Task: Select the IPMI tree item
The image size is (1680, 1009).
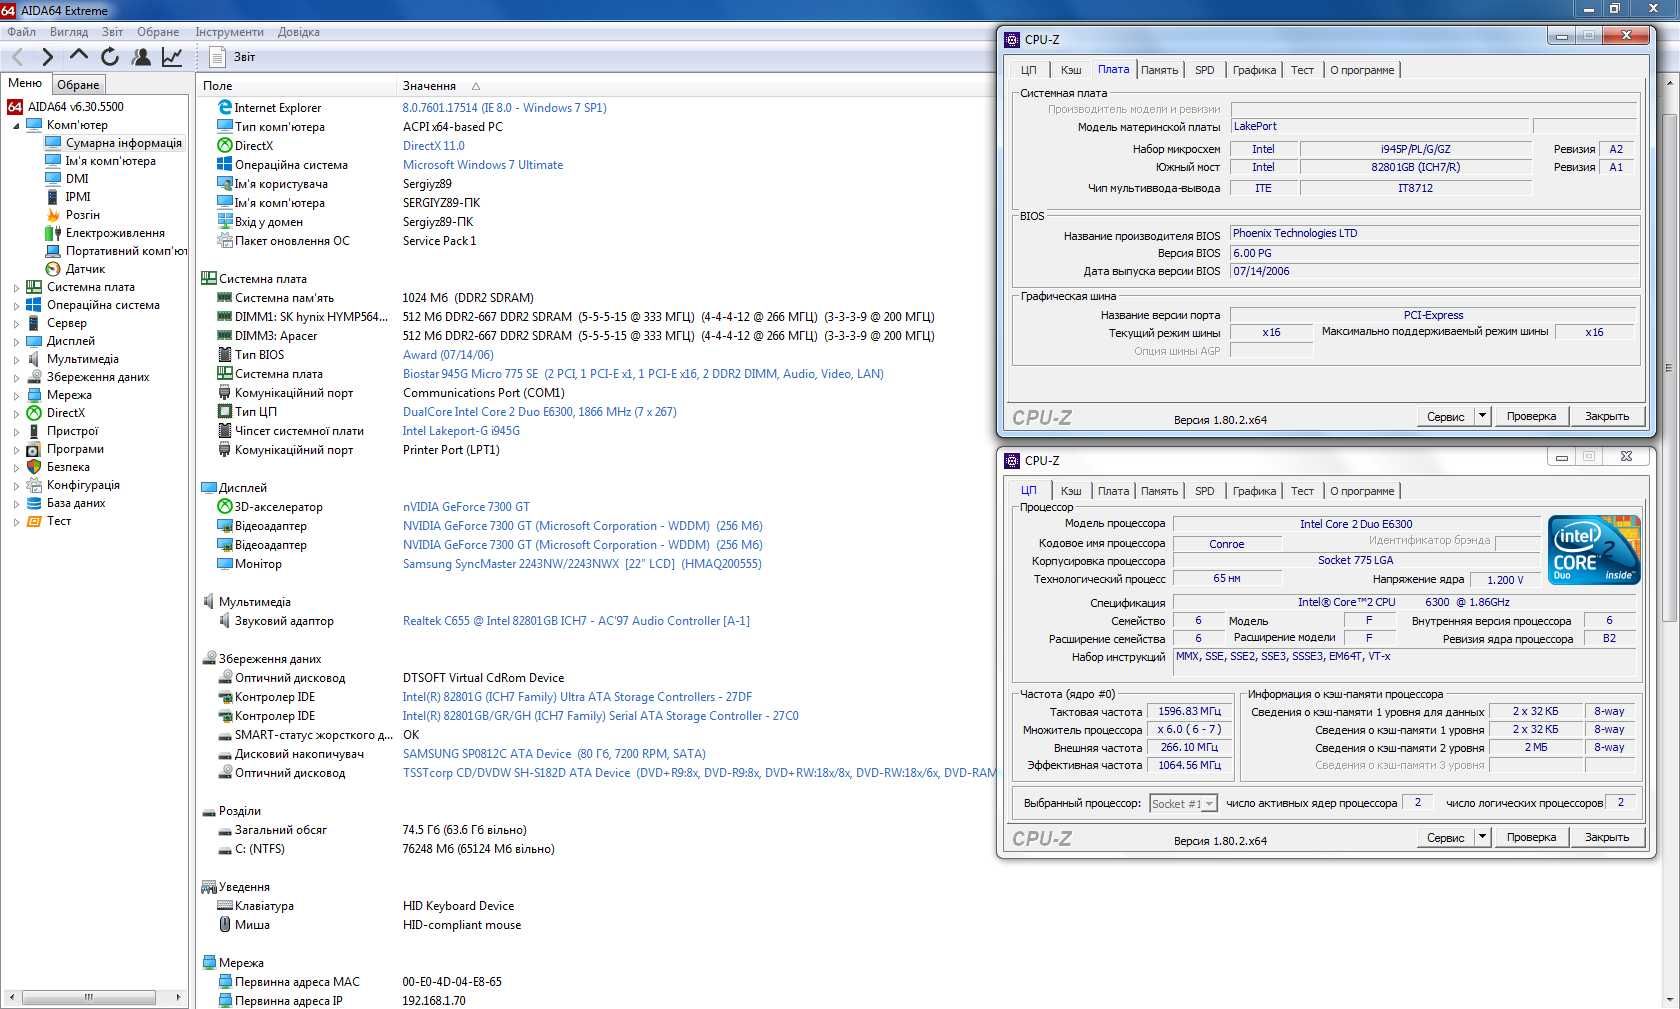Action: (x=78, y=197)
